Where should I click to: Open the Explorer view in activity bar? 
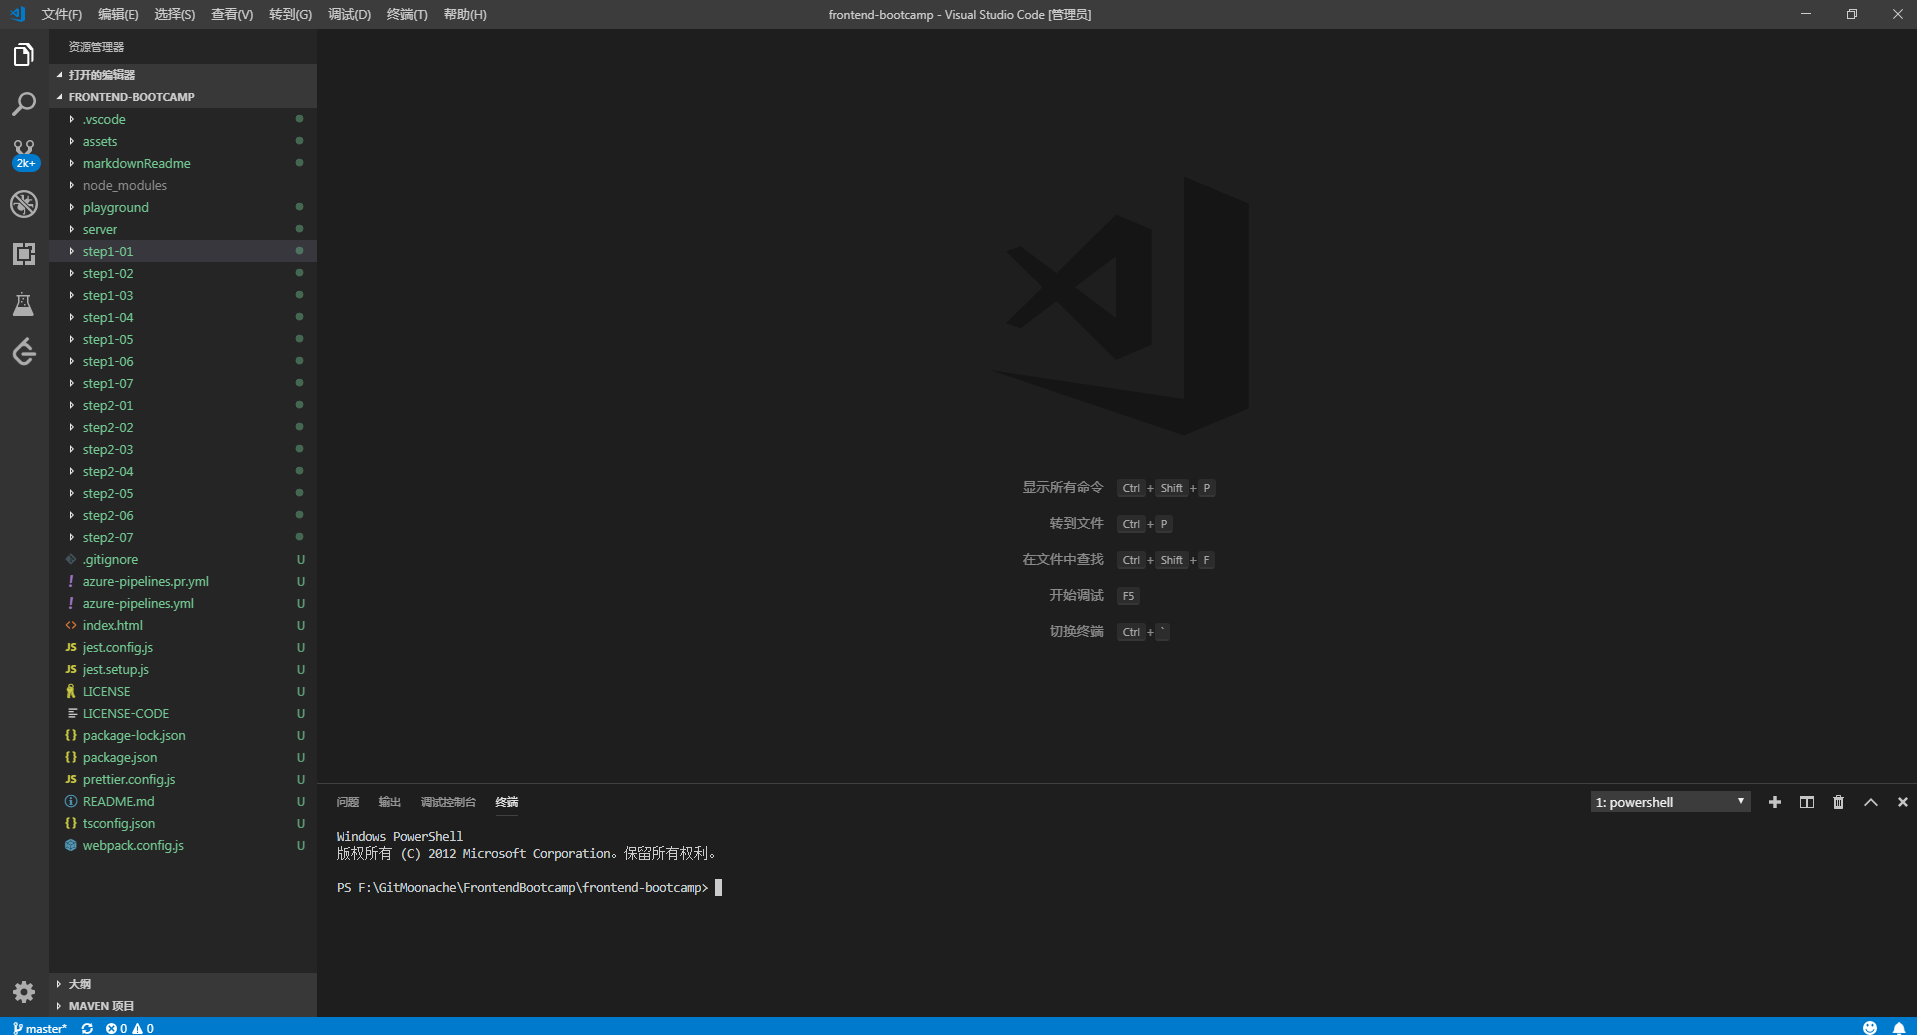tap(24, 55)
